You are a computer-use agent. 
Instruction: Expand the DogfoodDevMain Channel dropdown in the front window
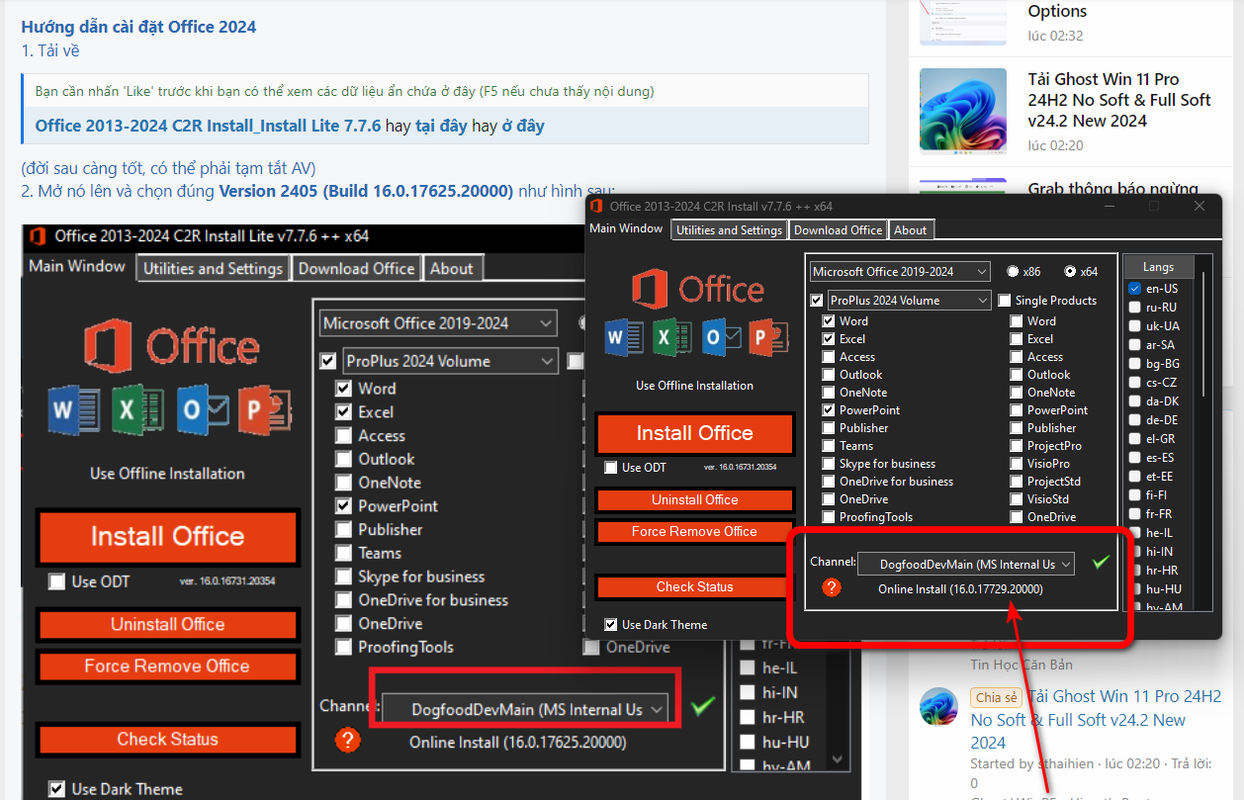(966, 564)
